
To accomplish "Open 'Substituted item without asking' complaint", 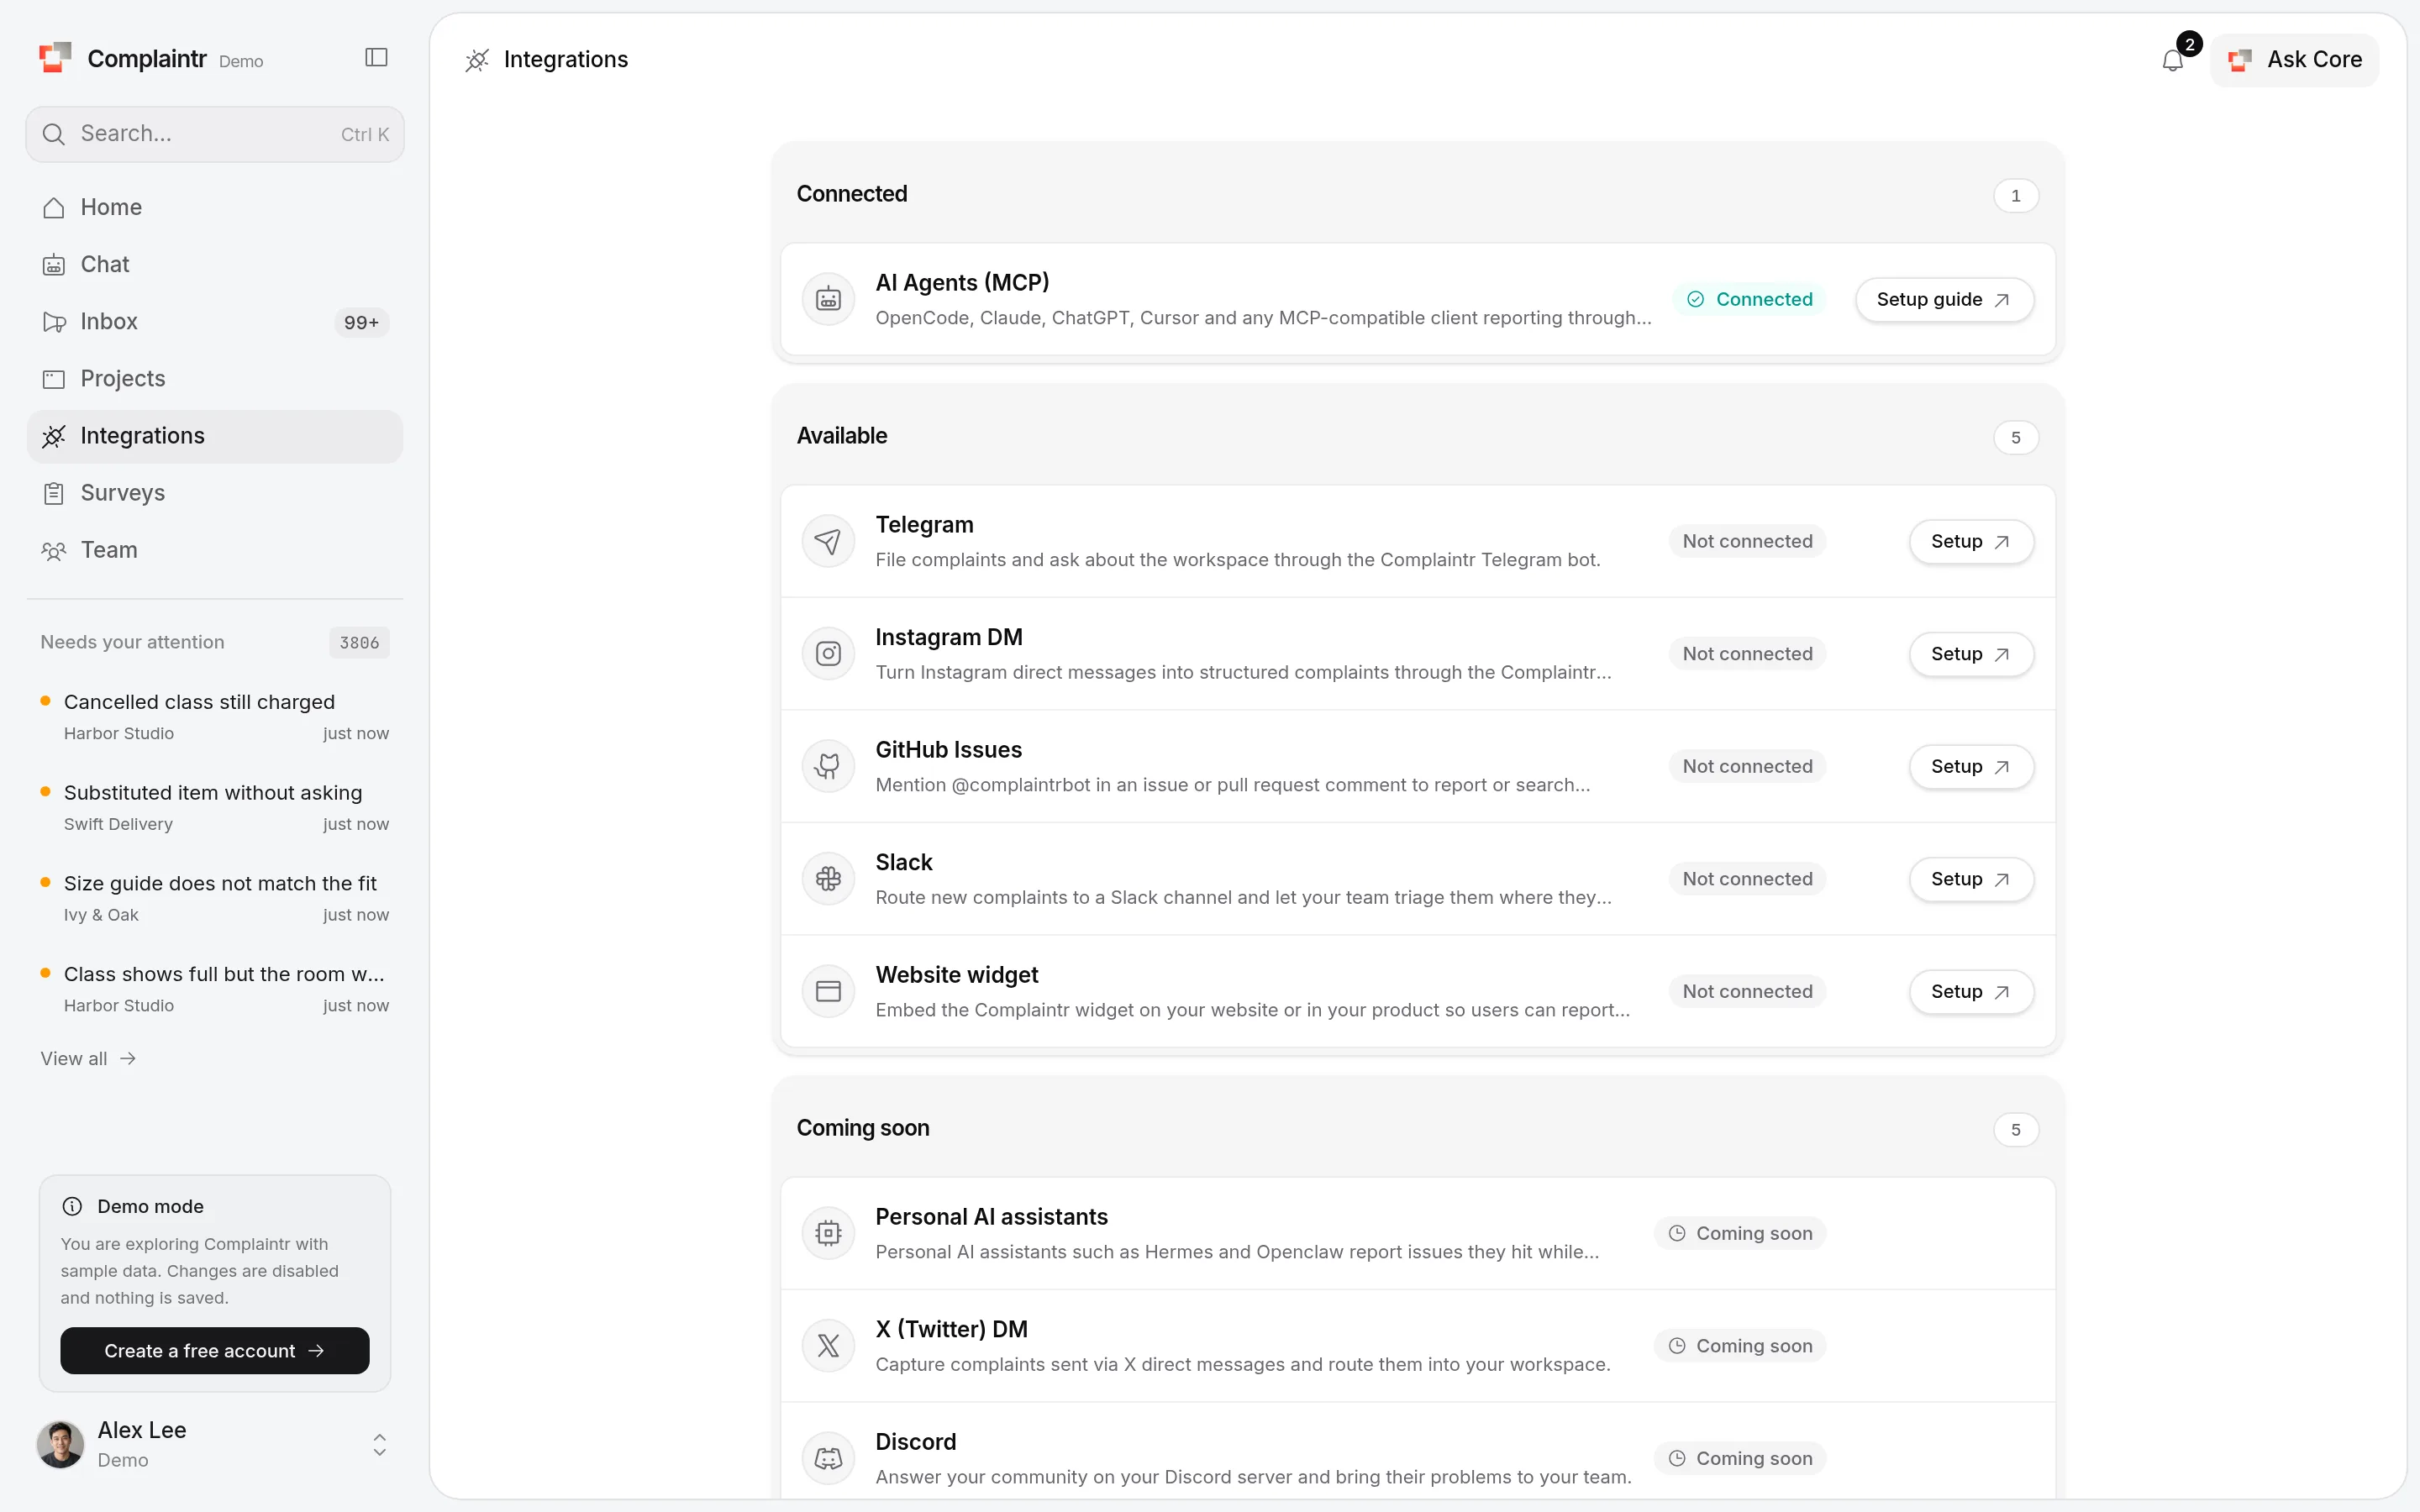I will point(215,807).
